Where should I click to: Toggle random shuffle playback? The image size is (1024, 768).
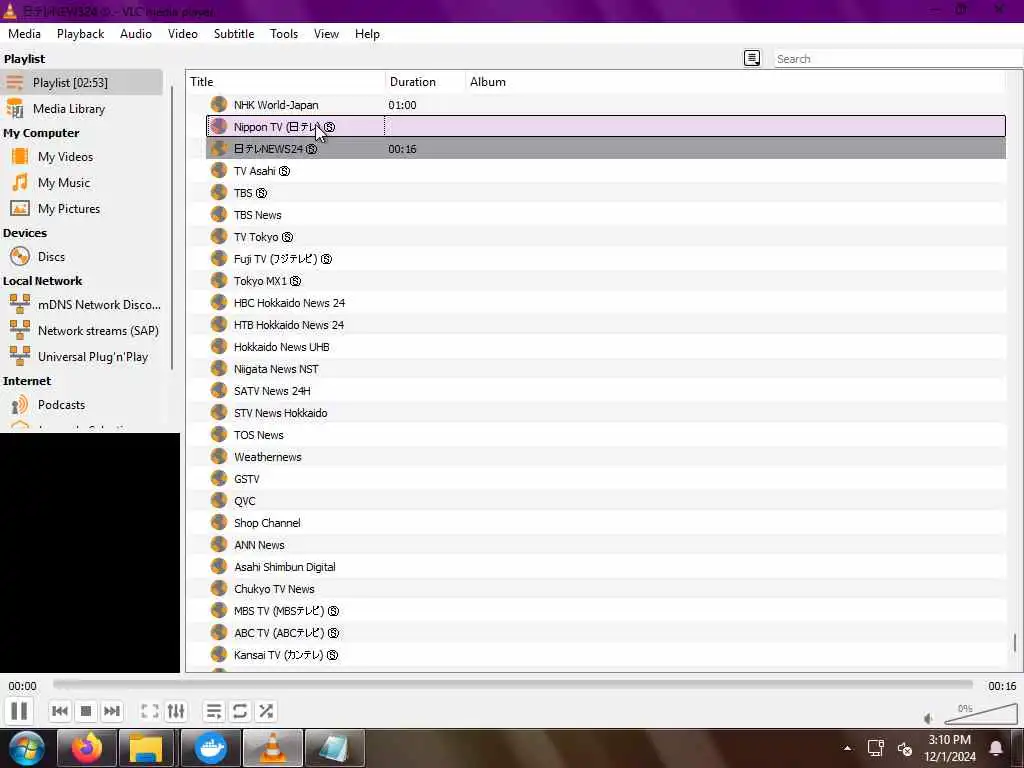click(266, 711)
